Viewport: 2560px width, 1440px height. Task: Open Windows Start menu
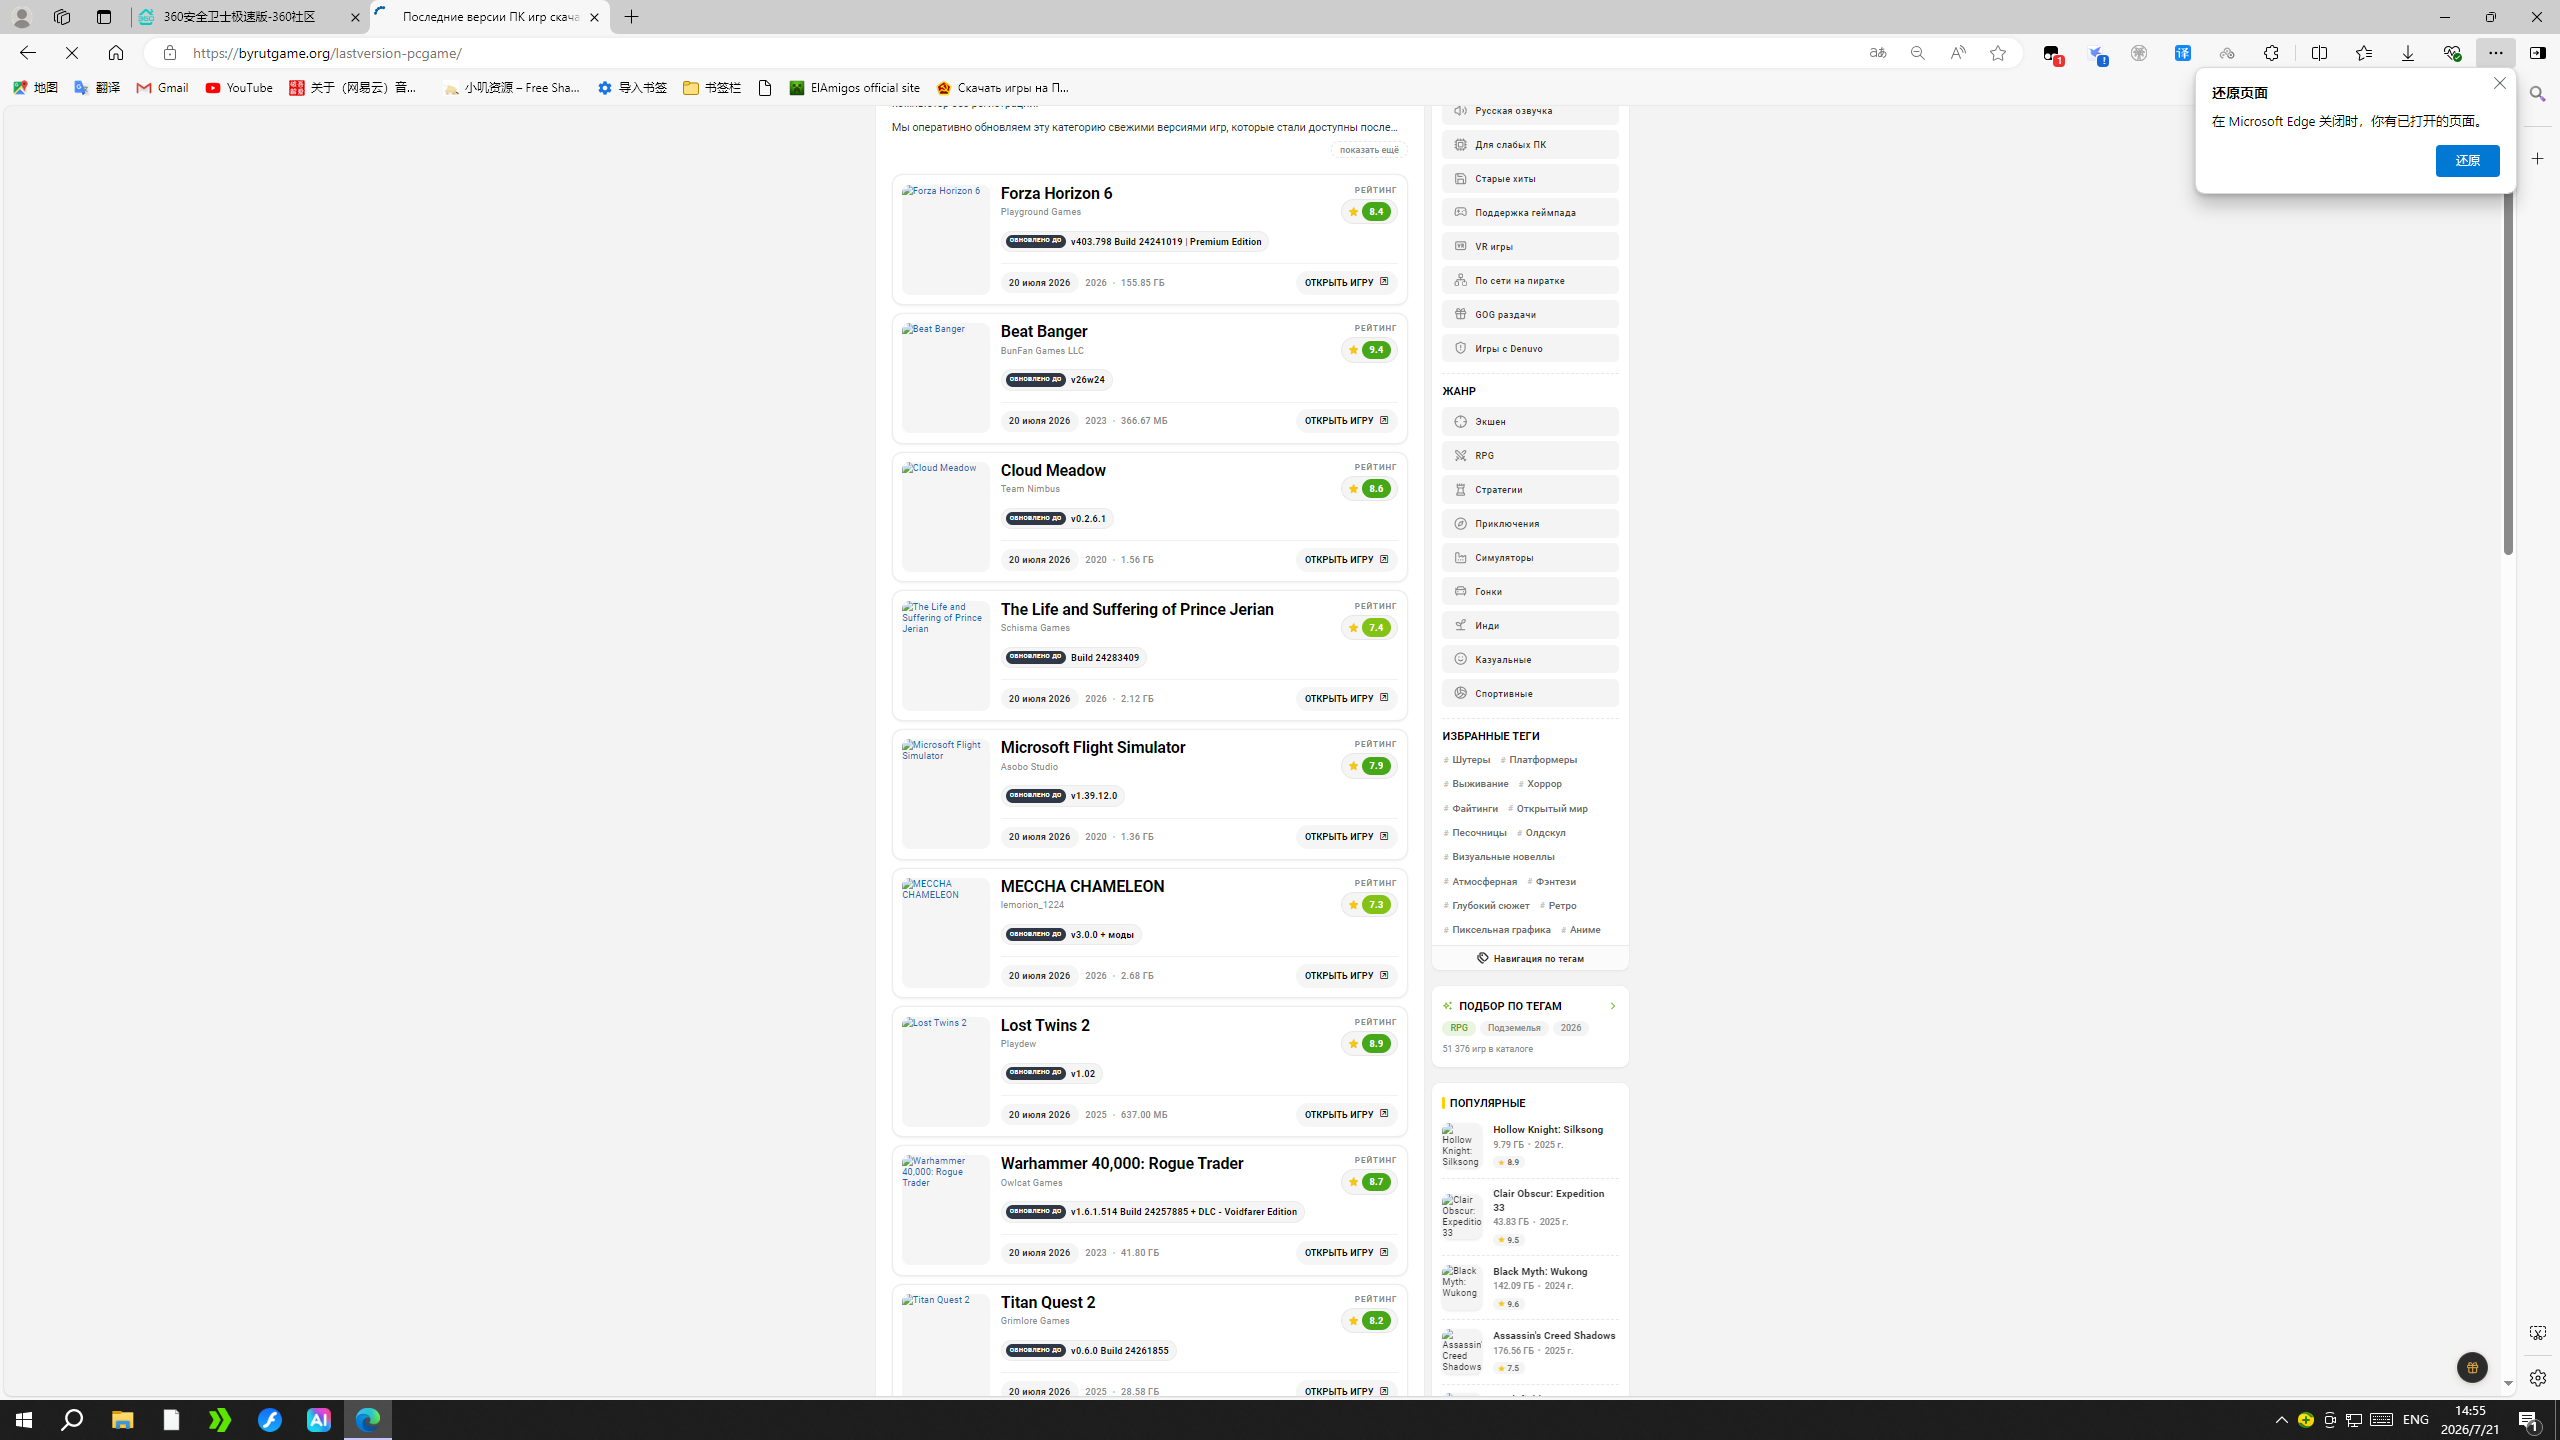(24, 1419)
